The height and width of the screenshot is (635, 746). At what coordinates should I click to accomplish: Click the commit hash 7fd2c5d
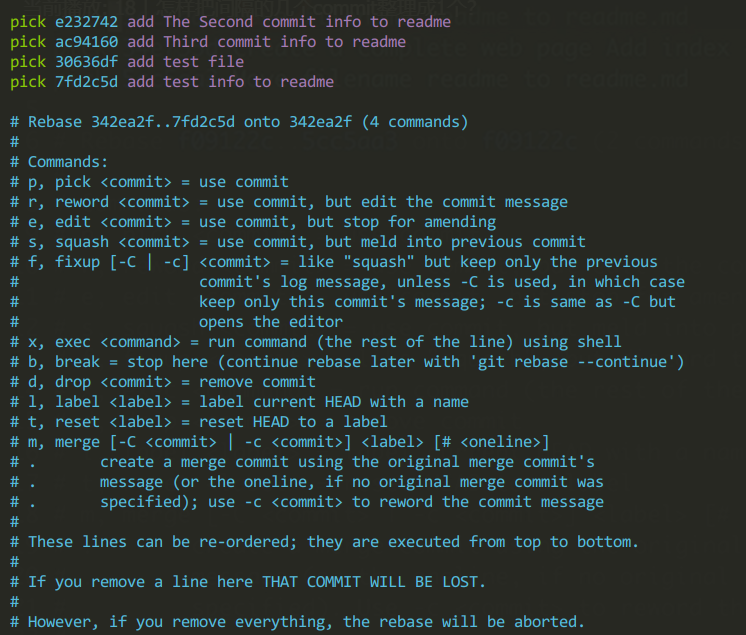click(87, 82)
